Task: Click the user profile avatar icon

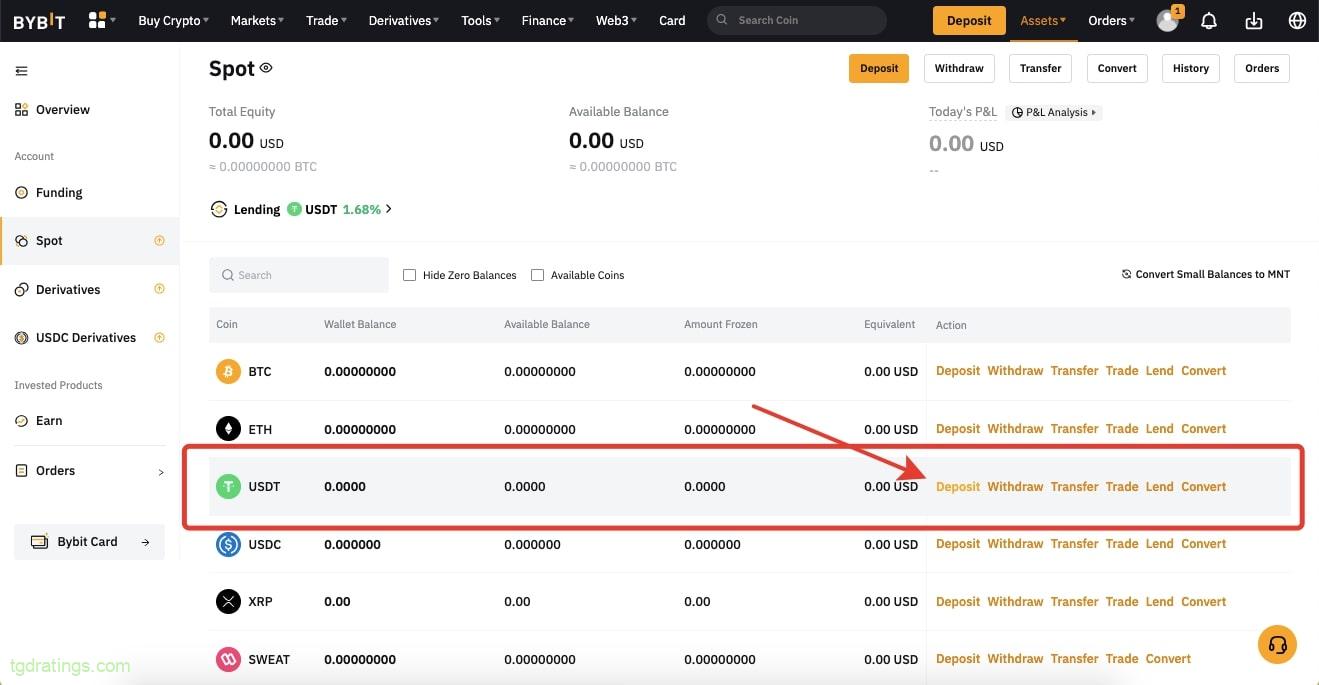Action: (1167, 20)
